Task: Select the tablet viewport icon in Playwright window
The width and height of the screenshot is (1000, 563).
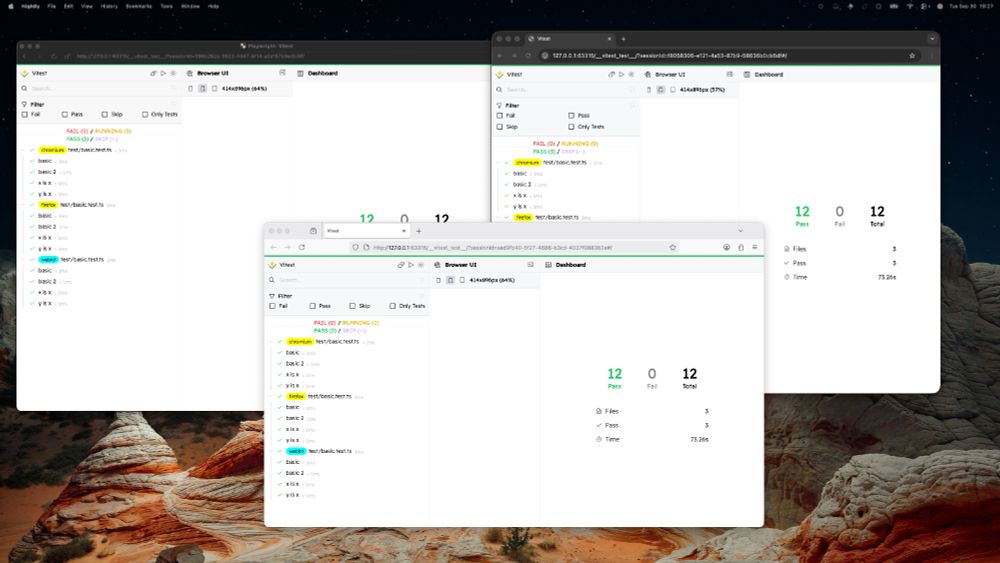Action: (215, 89)
